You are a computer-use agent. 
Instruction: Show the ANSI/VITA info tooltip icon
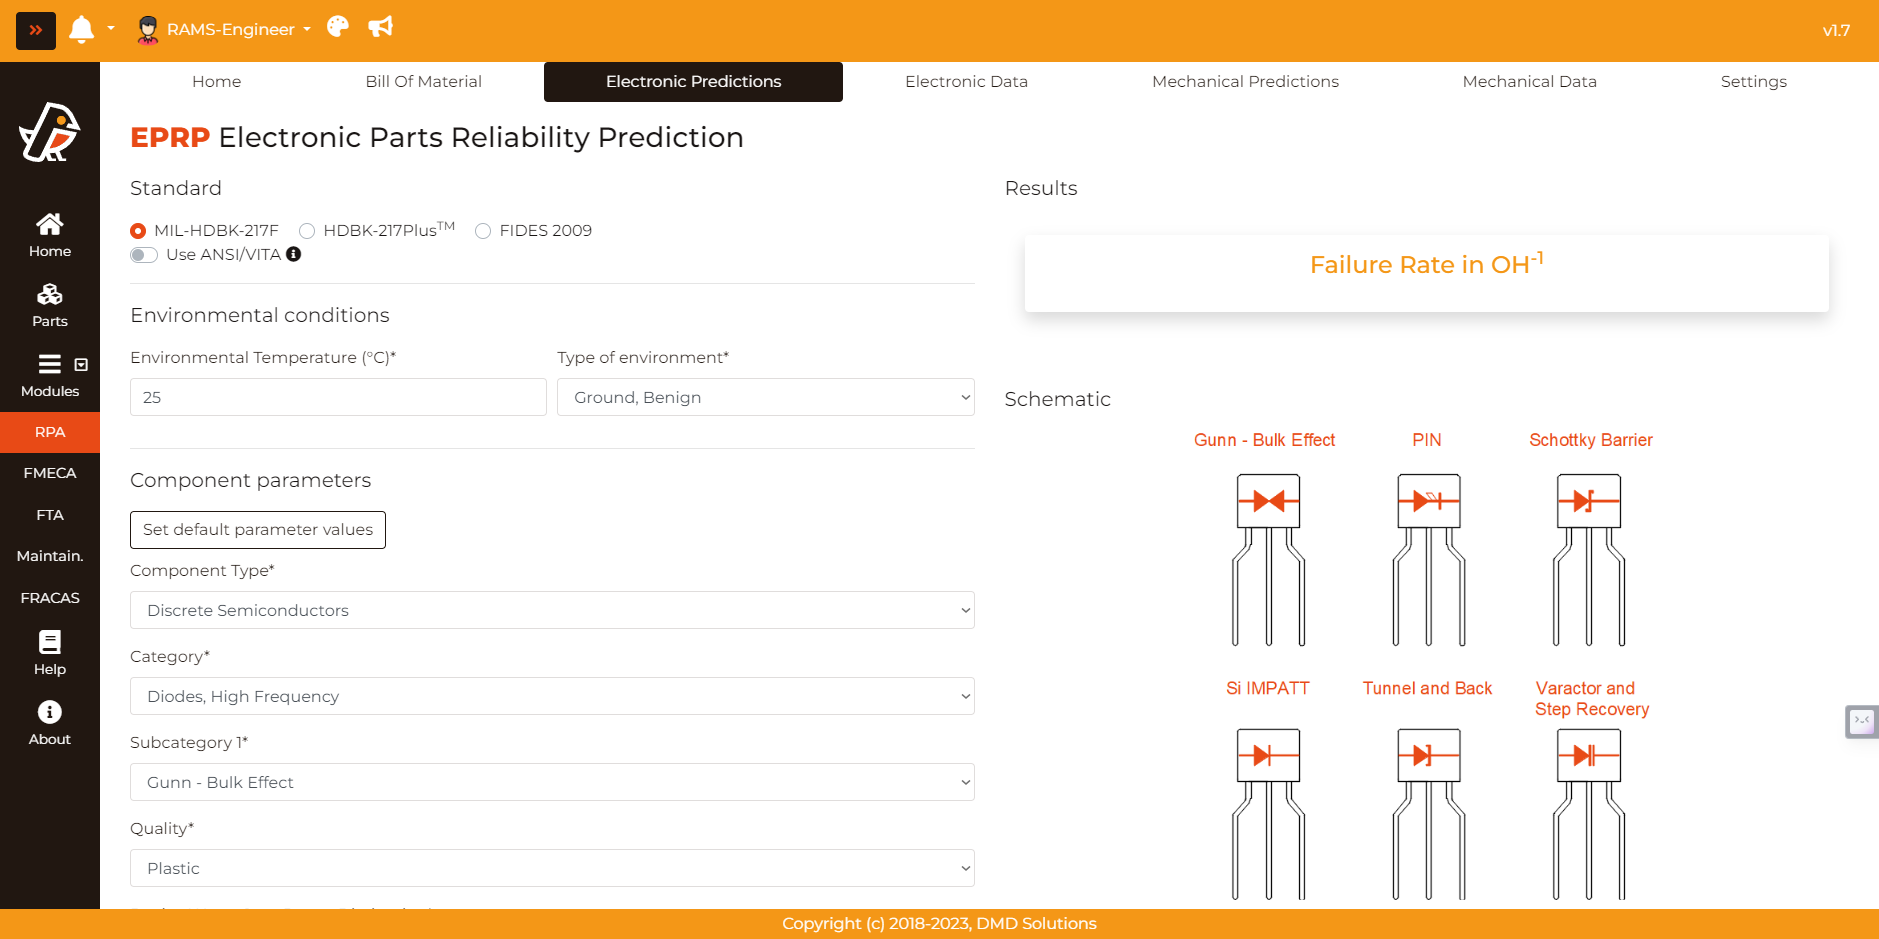click(293, 254)
